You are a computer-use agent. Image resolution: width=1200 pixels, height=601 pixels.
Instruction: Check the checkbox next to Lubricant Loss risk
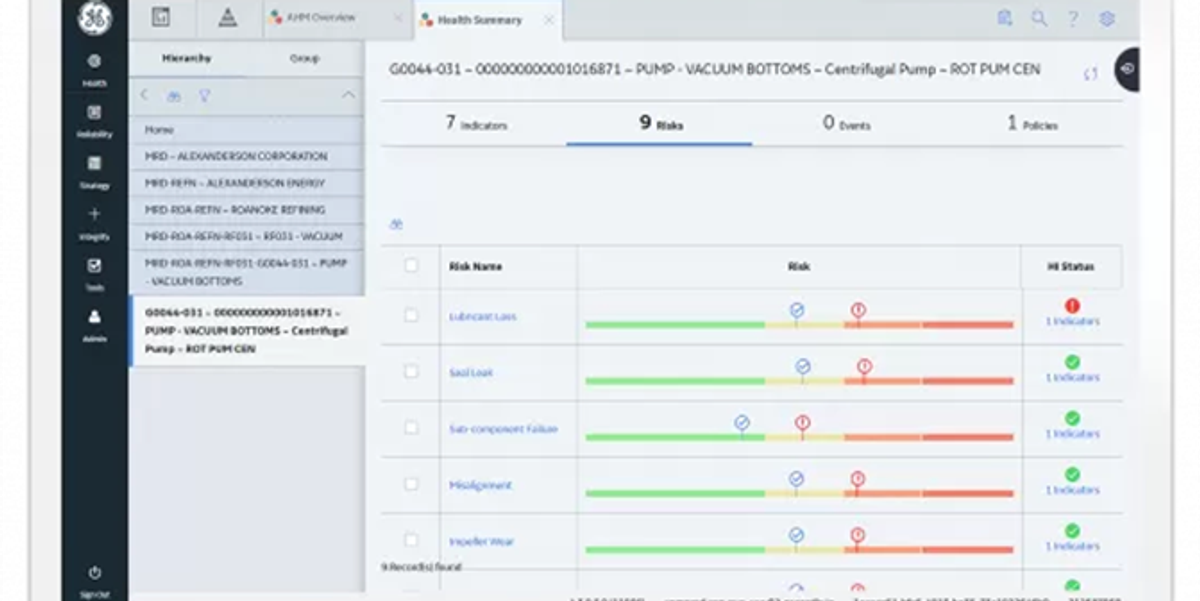pos(410,315)
